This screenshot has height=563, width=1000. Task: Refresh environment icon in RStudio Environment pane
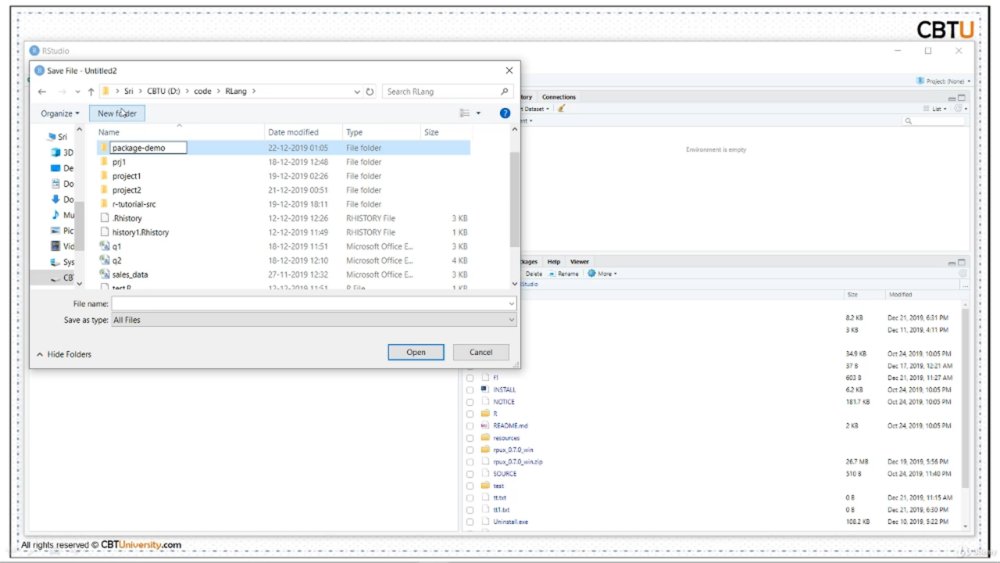(958, 109)
